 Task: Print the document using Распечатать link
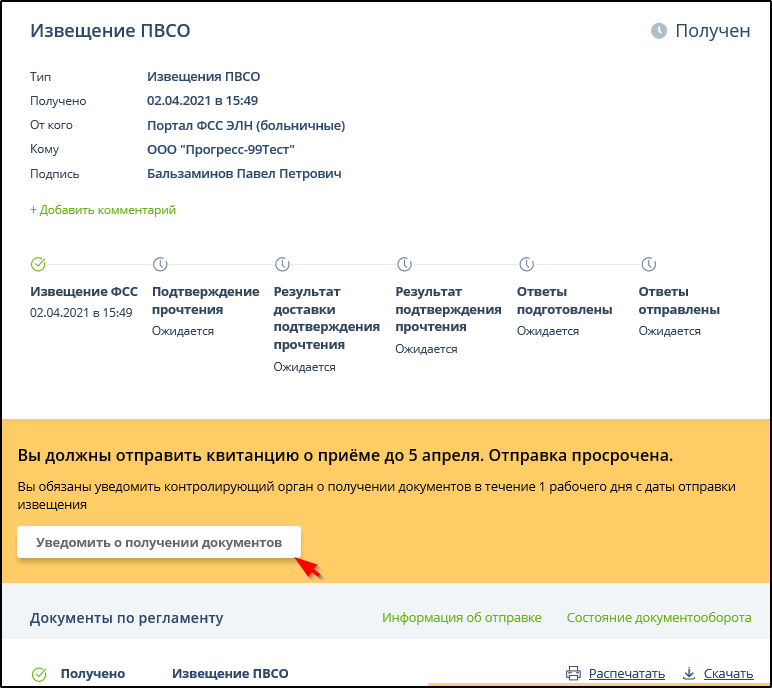coord(626,674)
